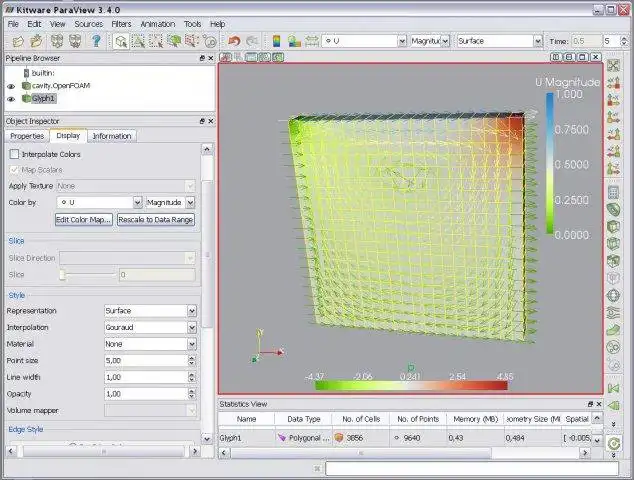The image size is (634, 480).
Task: Click the Previous Frame playback button
Action: point(614,406)
